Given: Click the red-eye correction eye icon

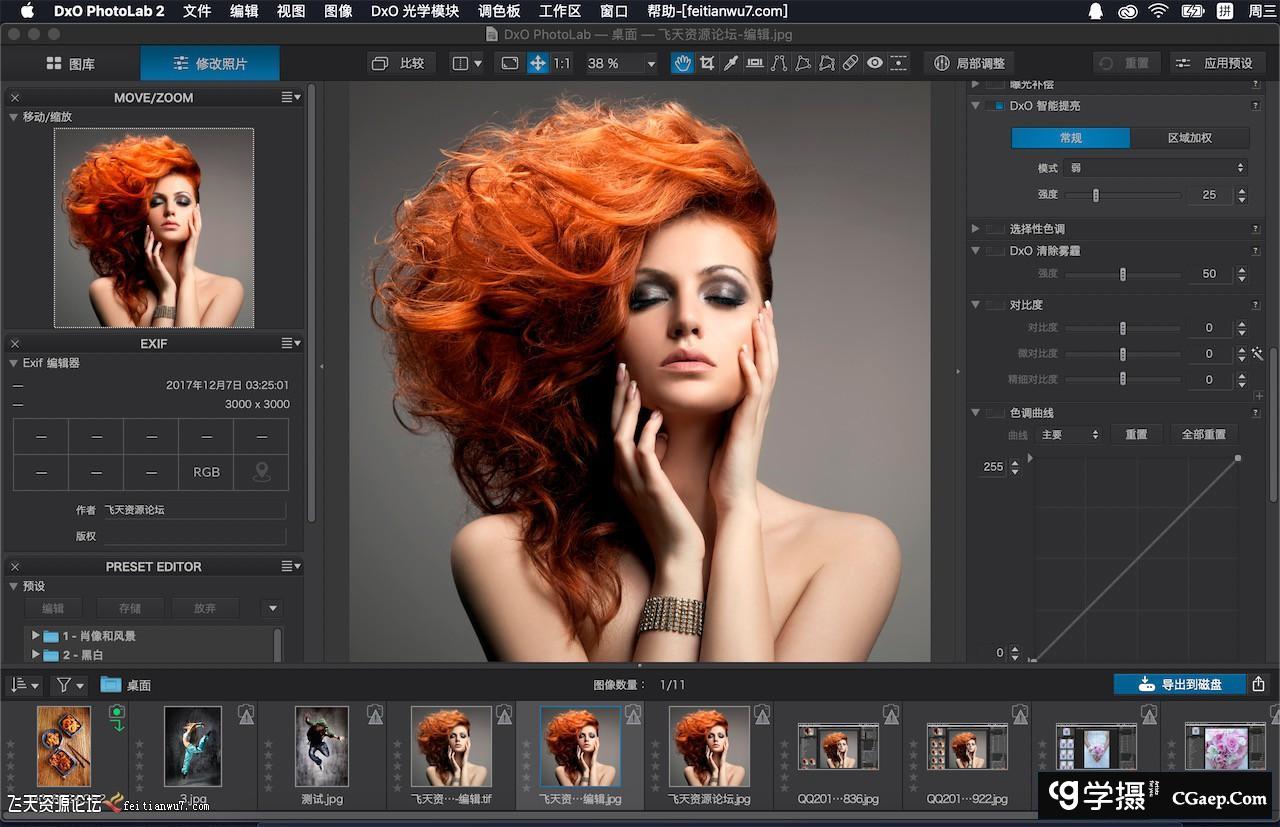Looking at the screenshot, I should [x=875, y=63].
